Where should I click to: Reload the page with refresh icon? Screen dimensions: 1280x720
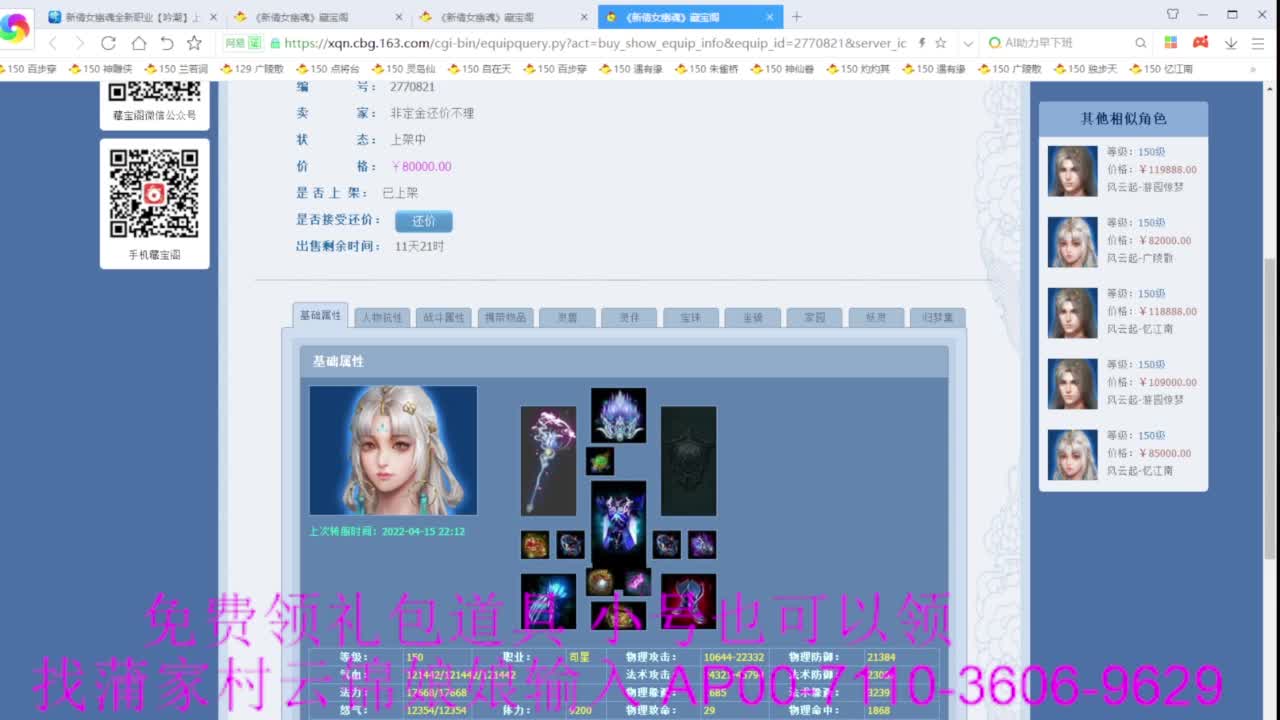point(108,43)
